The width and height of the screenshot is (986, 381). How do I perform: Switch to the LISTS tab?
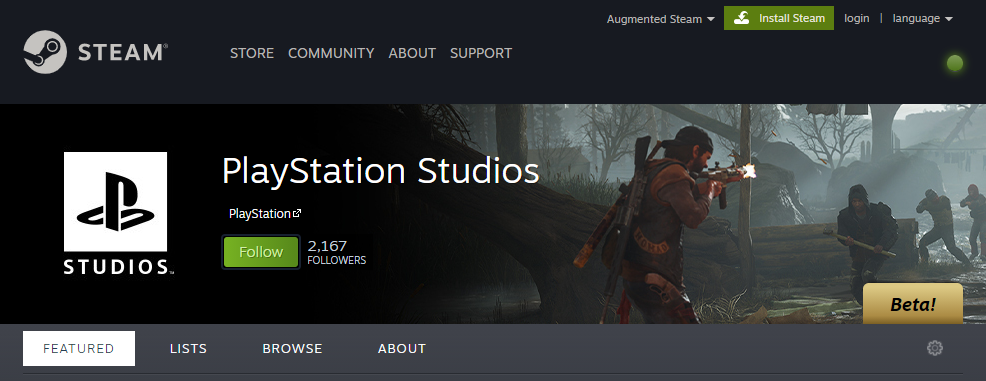188,348
